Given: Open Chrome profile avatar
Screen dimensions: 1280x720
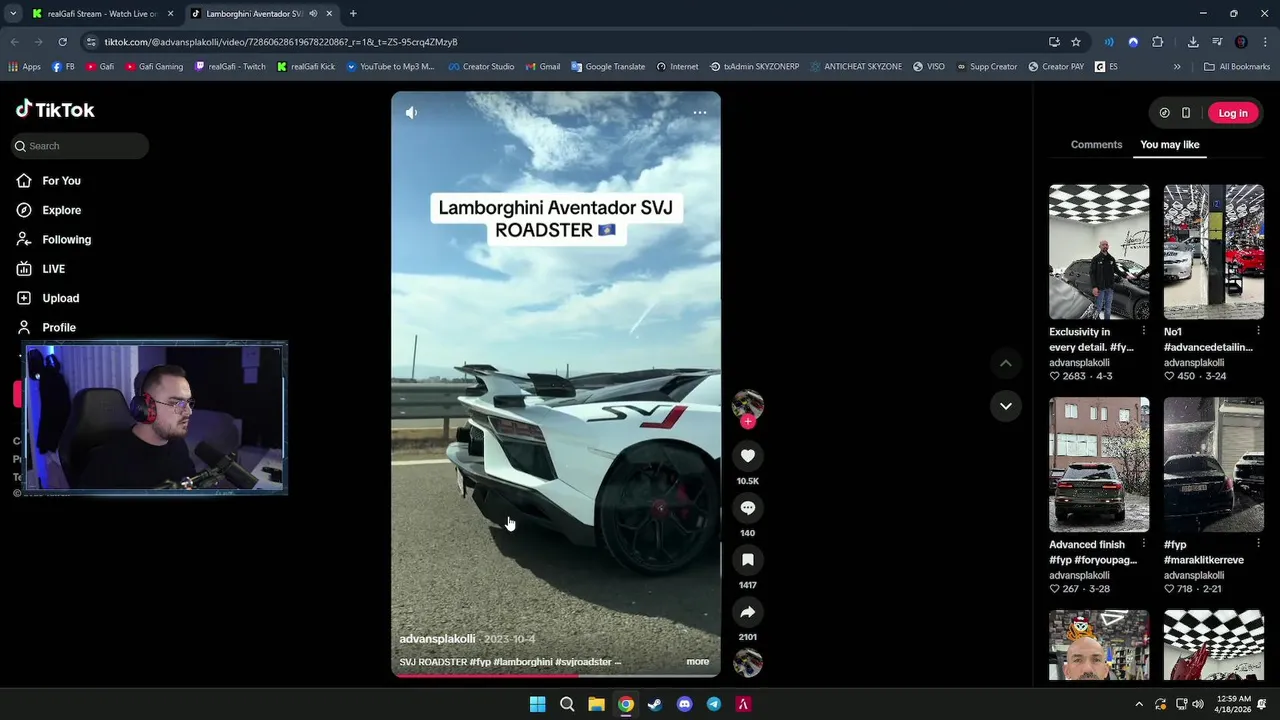Looking at the screenshot, I should click(1241, 42).
